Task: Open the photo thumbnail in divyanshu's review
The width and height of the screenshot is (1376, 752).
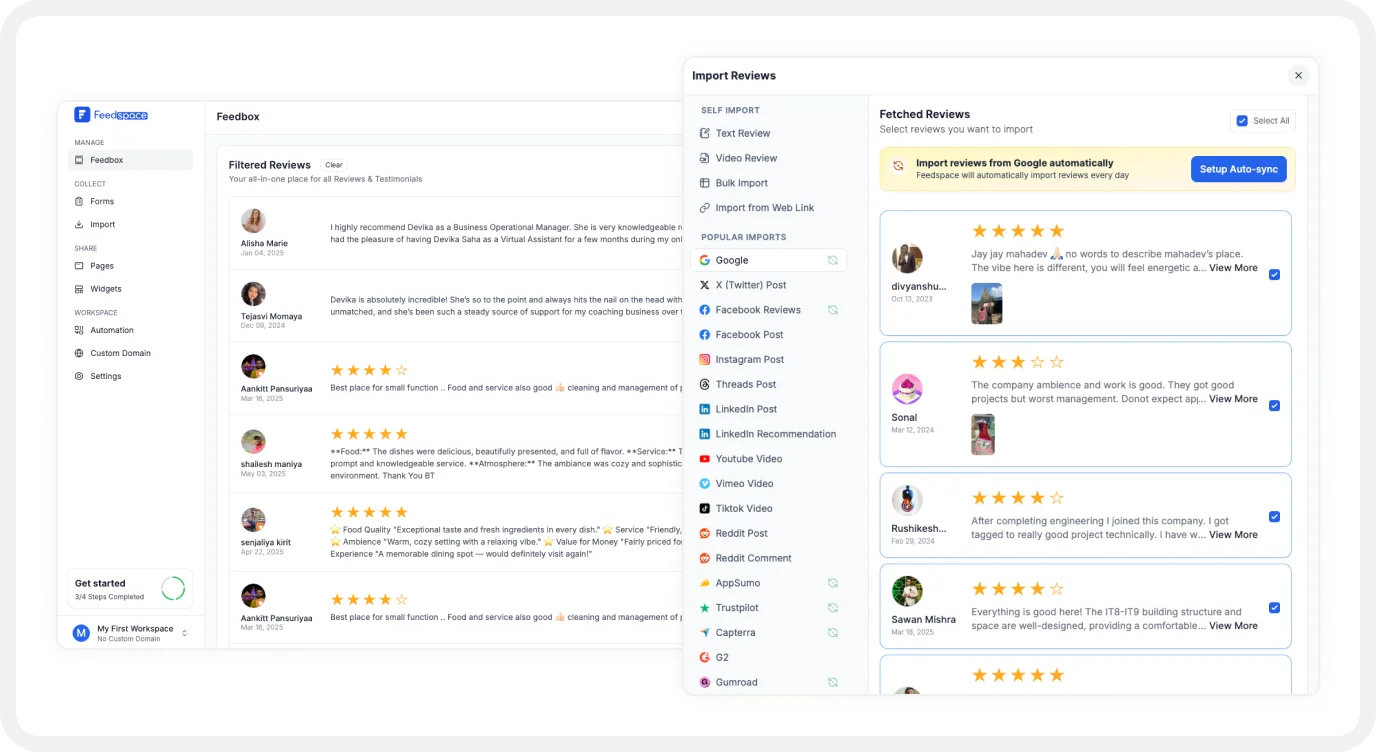Action: (987, 303)
